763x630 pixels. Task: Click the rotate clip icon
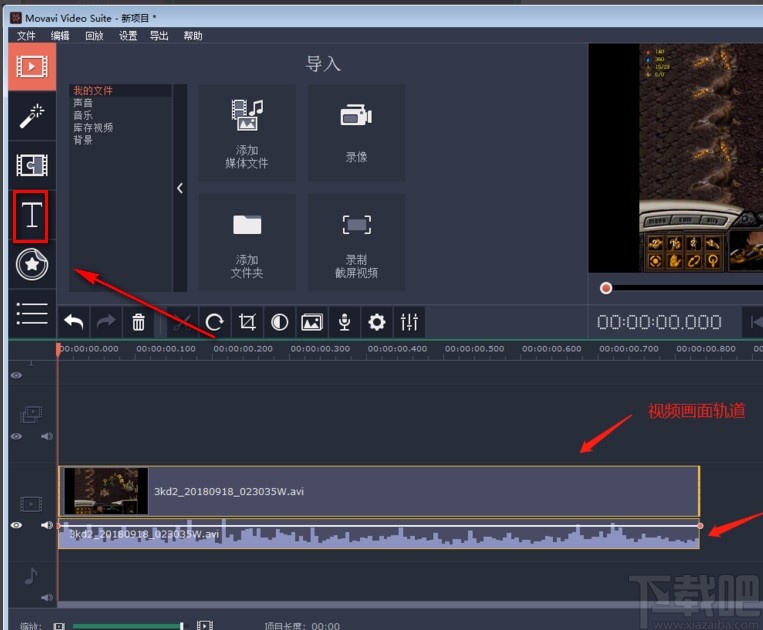coord(214,322)
